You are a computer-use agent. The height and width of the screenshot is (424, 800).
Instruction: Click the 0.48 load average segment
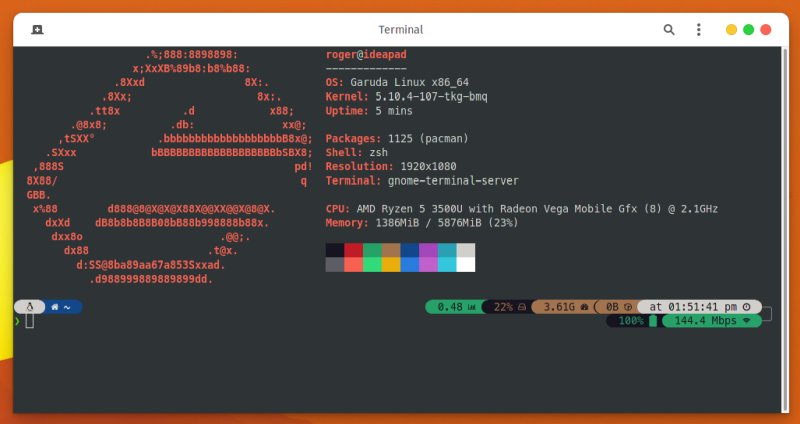tap(455, 307)
